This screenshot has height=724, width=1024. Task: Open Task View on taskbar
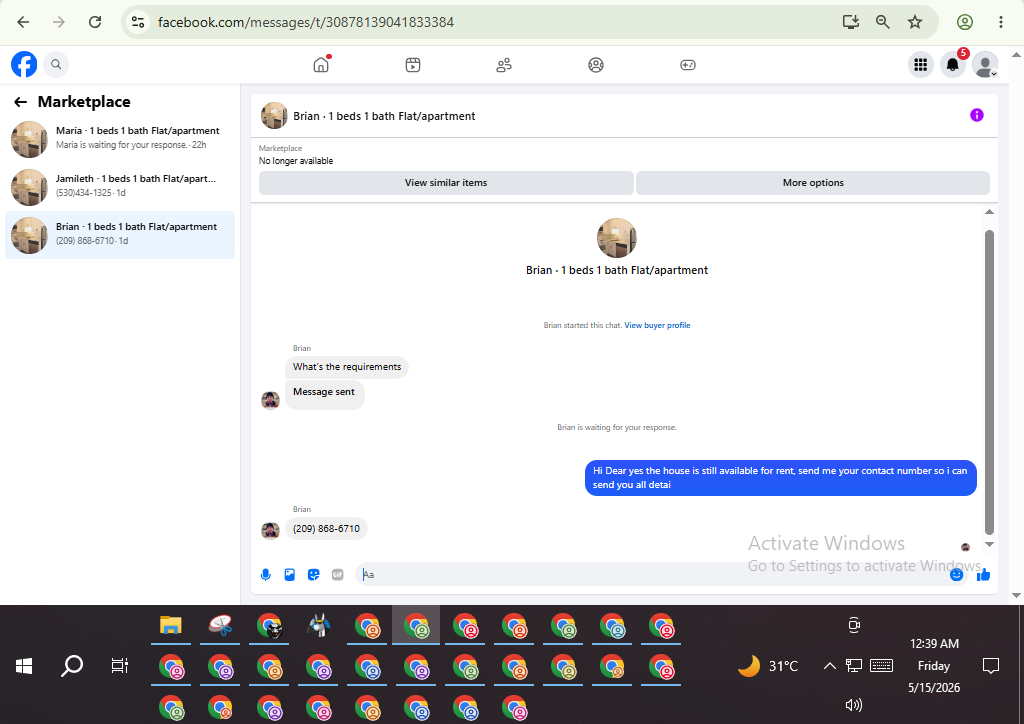pos(120,666)
